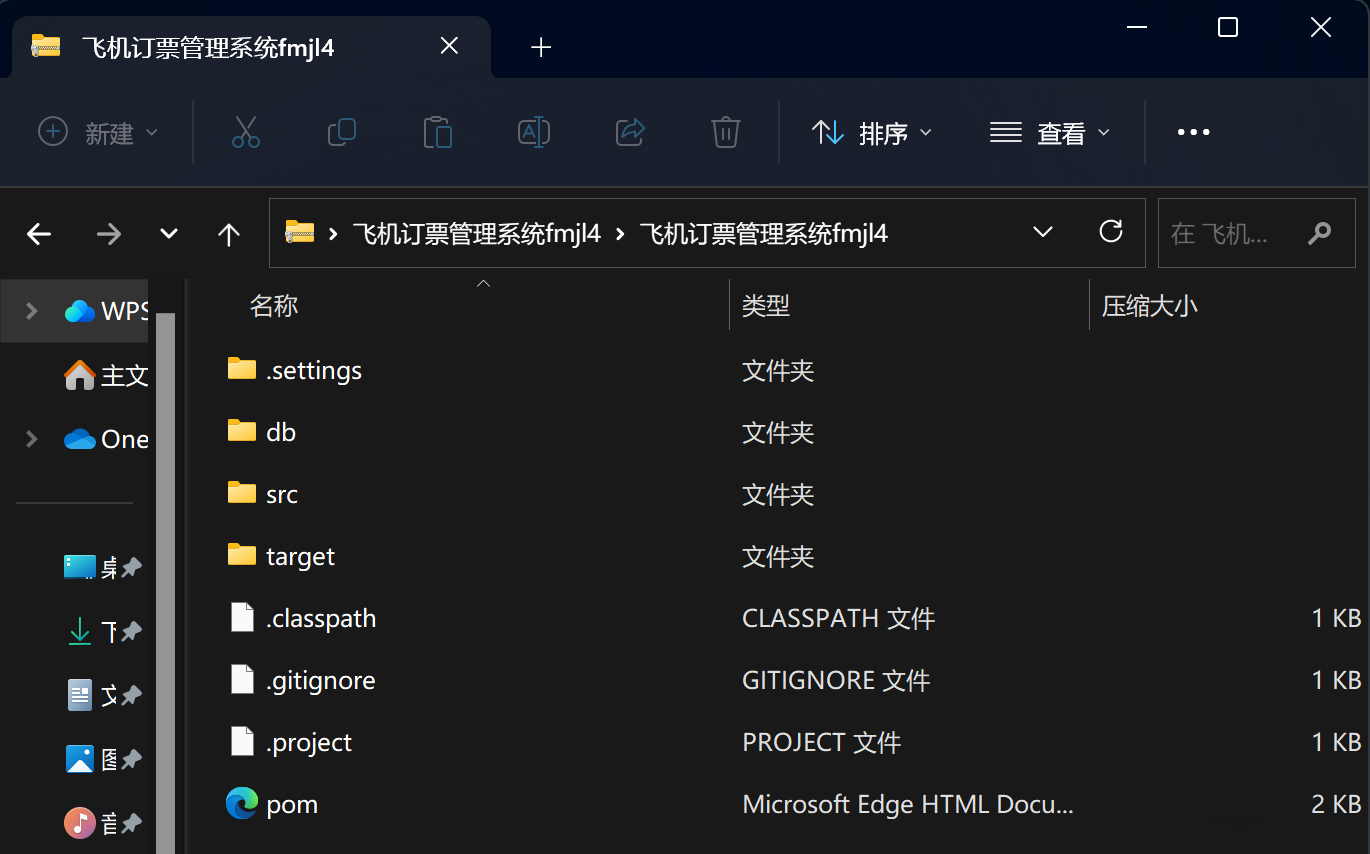1370x854 pixels.
Task: Click first 飞机订票管理系统fmjl4 breadcrumb
Action: [477, 234]
